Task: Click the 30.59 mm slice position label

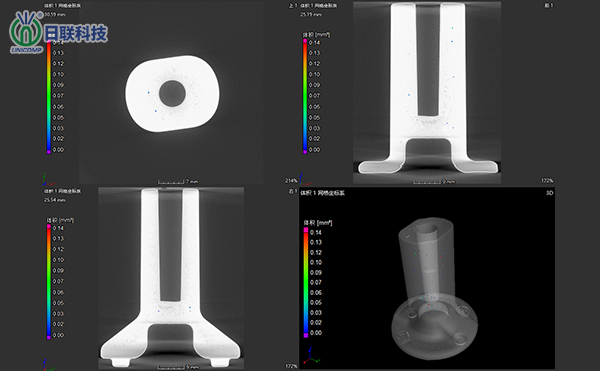Action: (55, 15)
